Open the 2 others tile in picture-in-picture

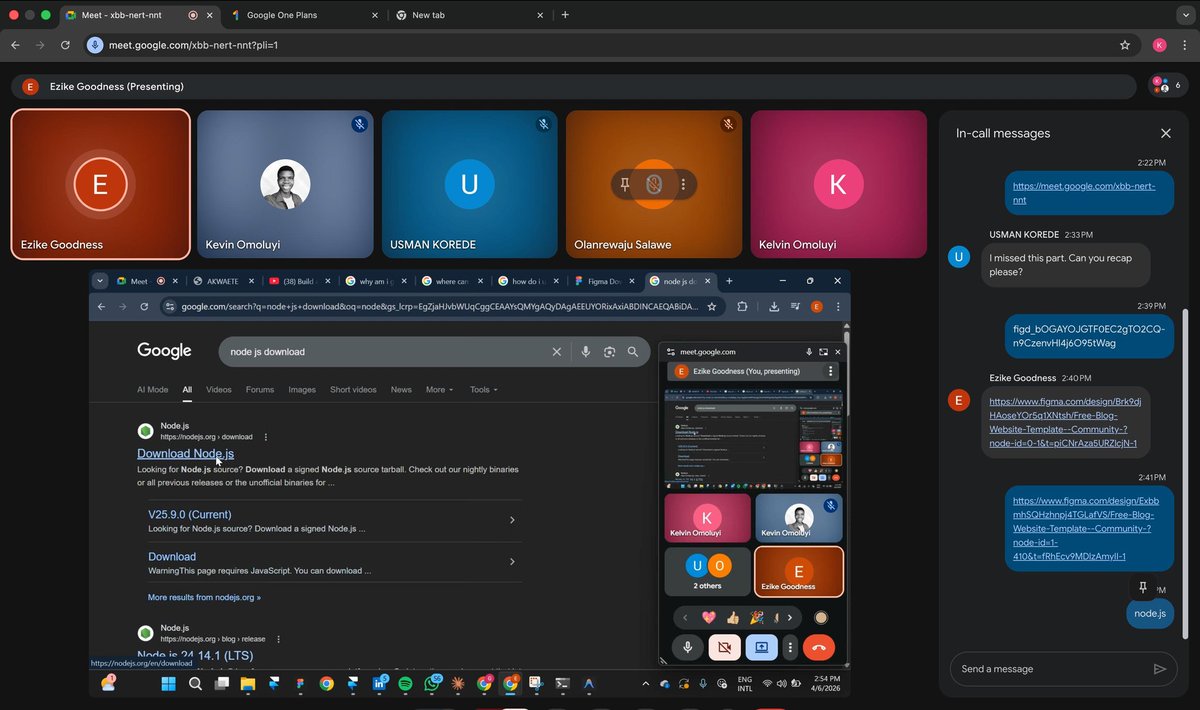708,571
